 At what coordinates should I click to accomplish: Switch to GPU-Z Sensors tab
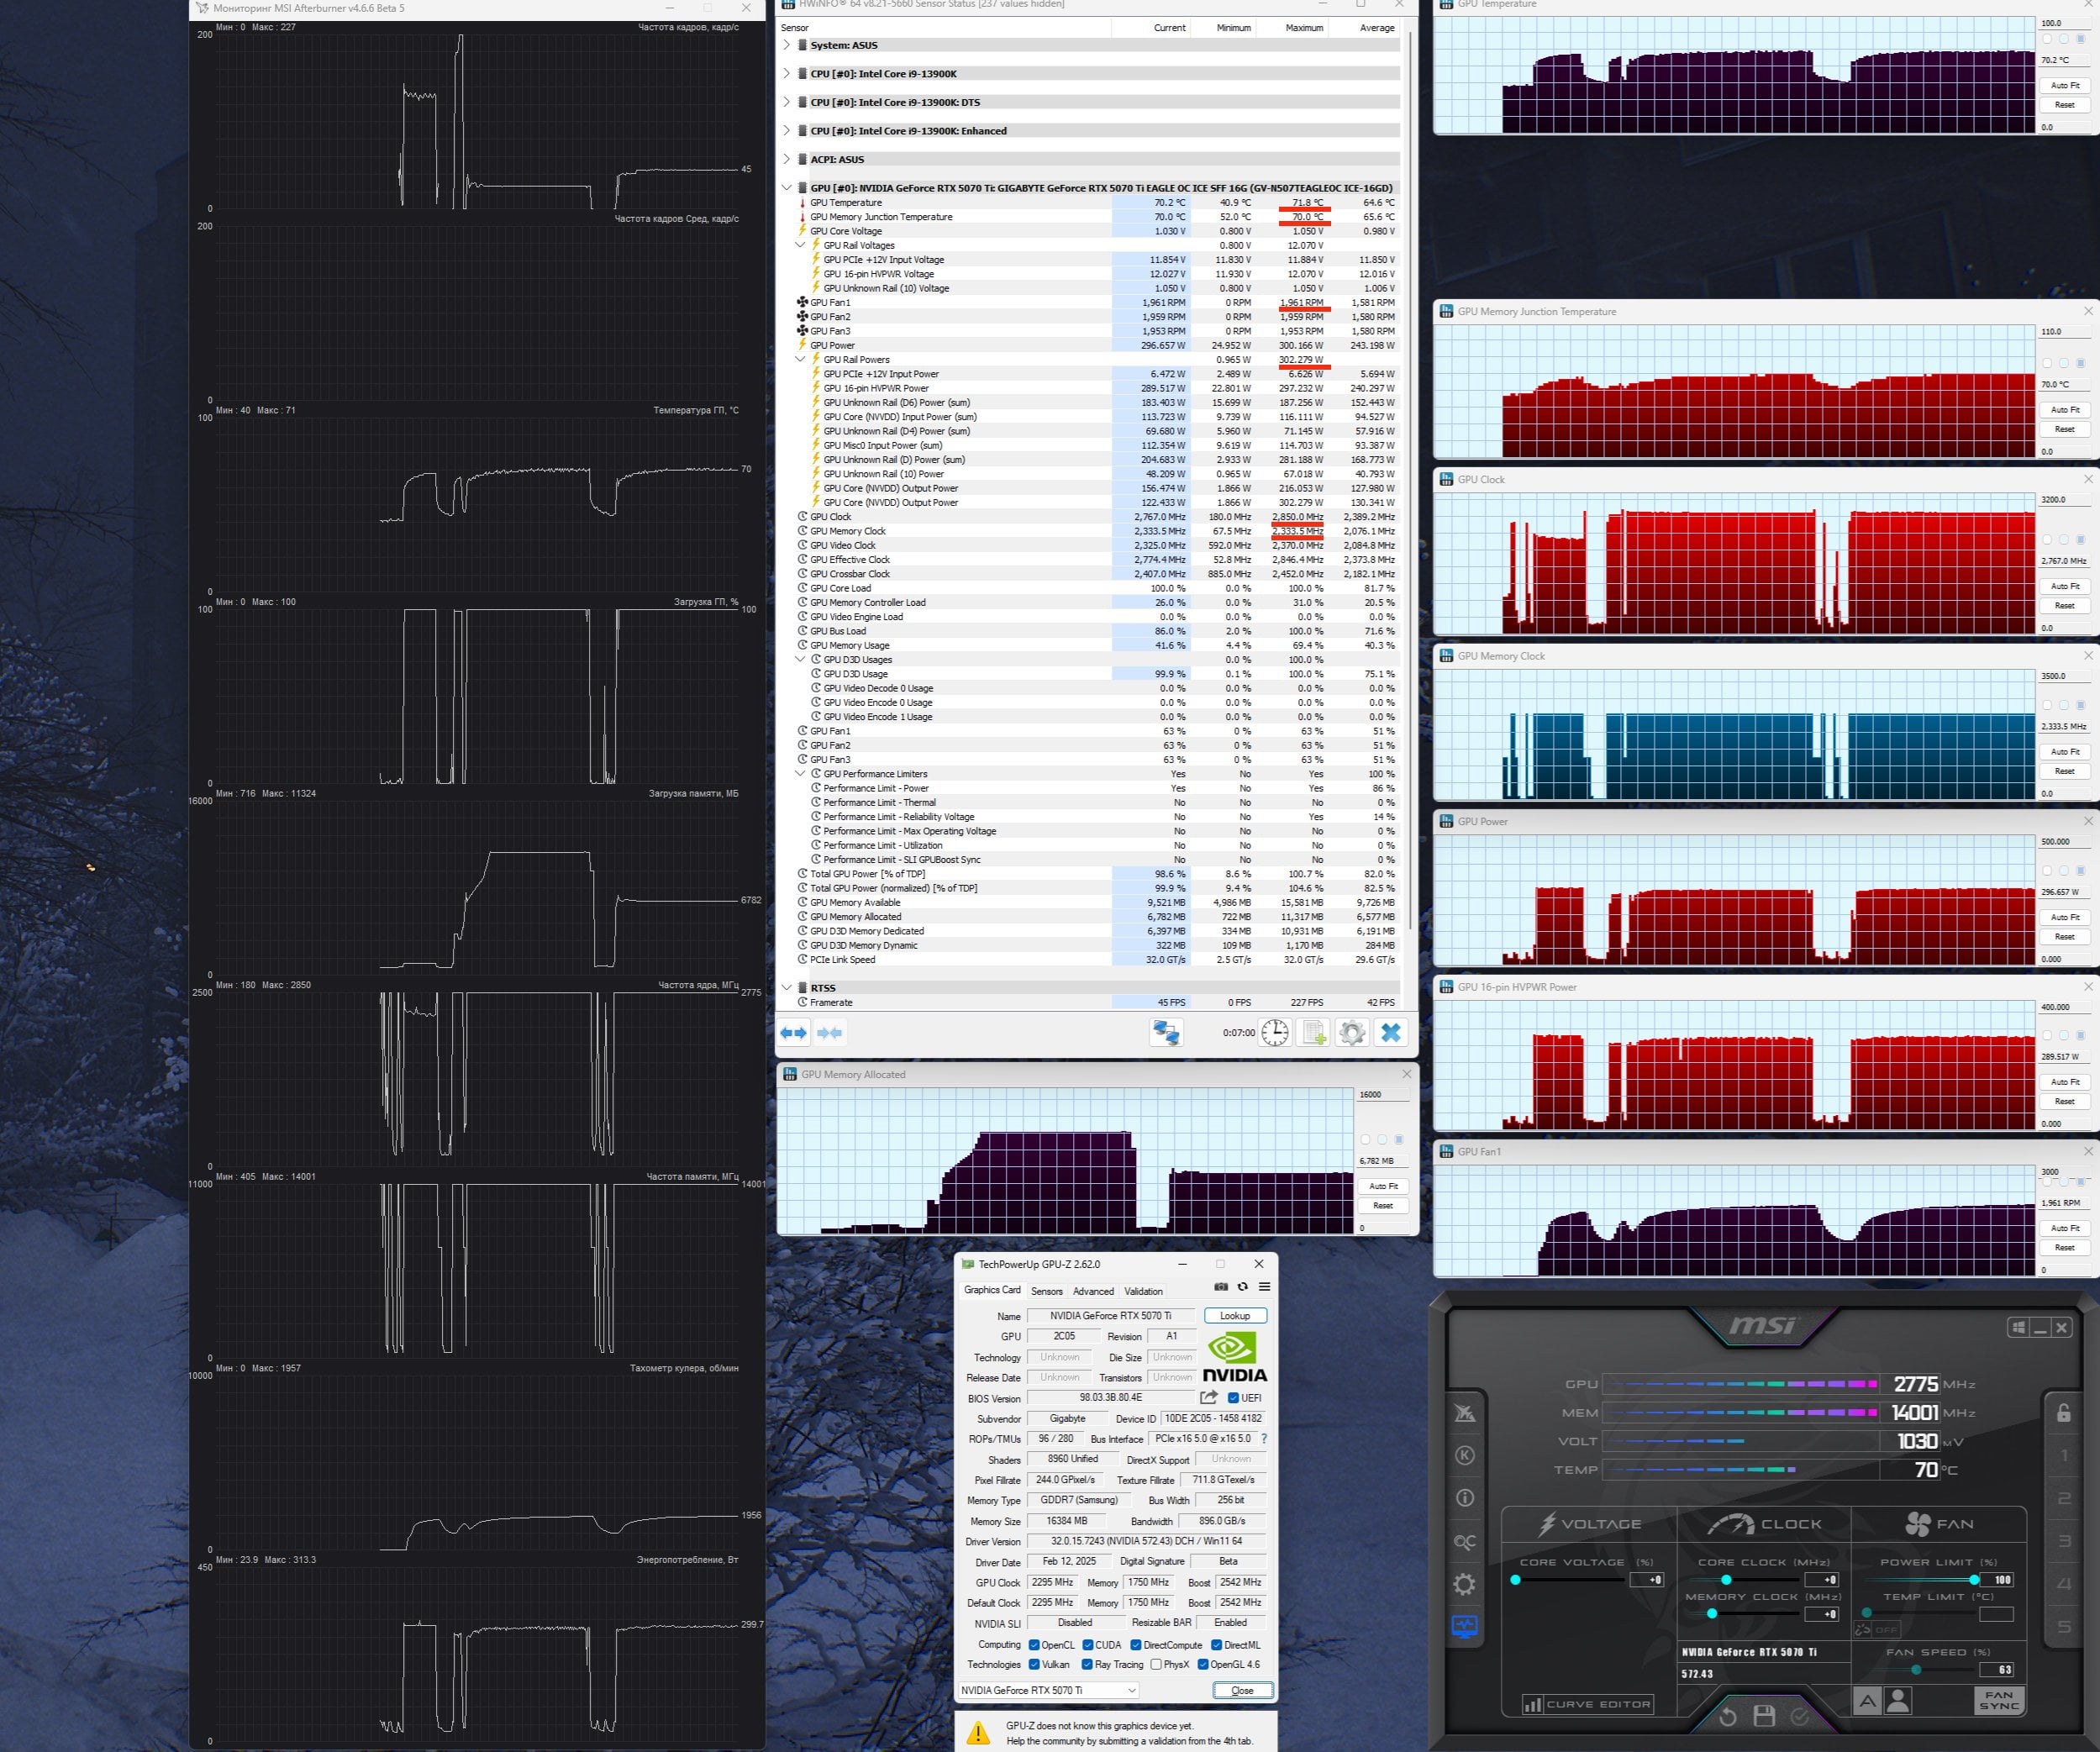pyautogui.click(x=1047, y=1291)
